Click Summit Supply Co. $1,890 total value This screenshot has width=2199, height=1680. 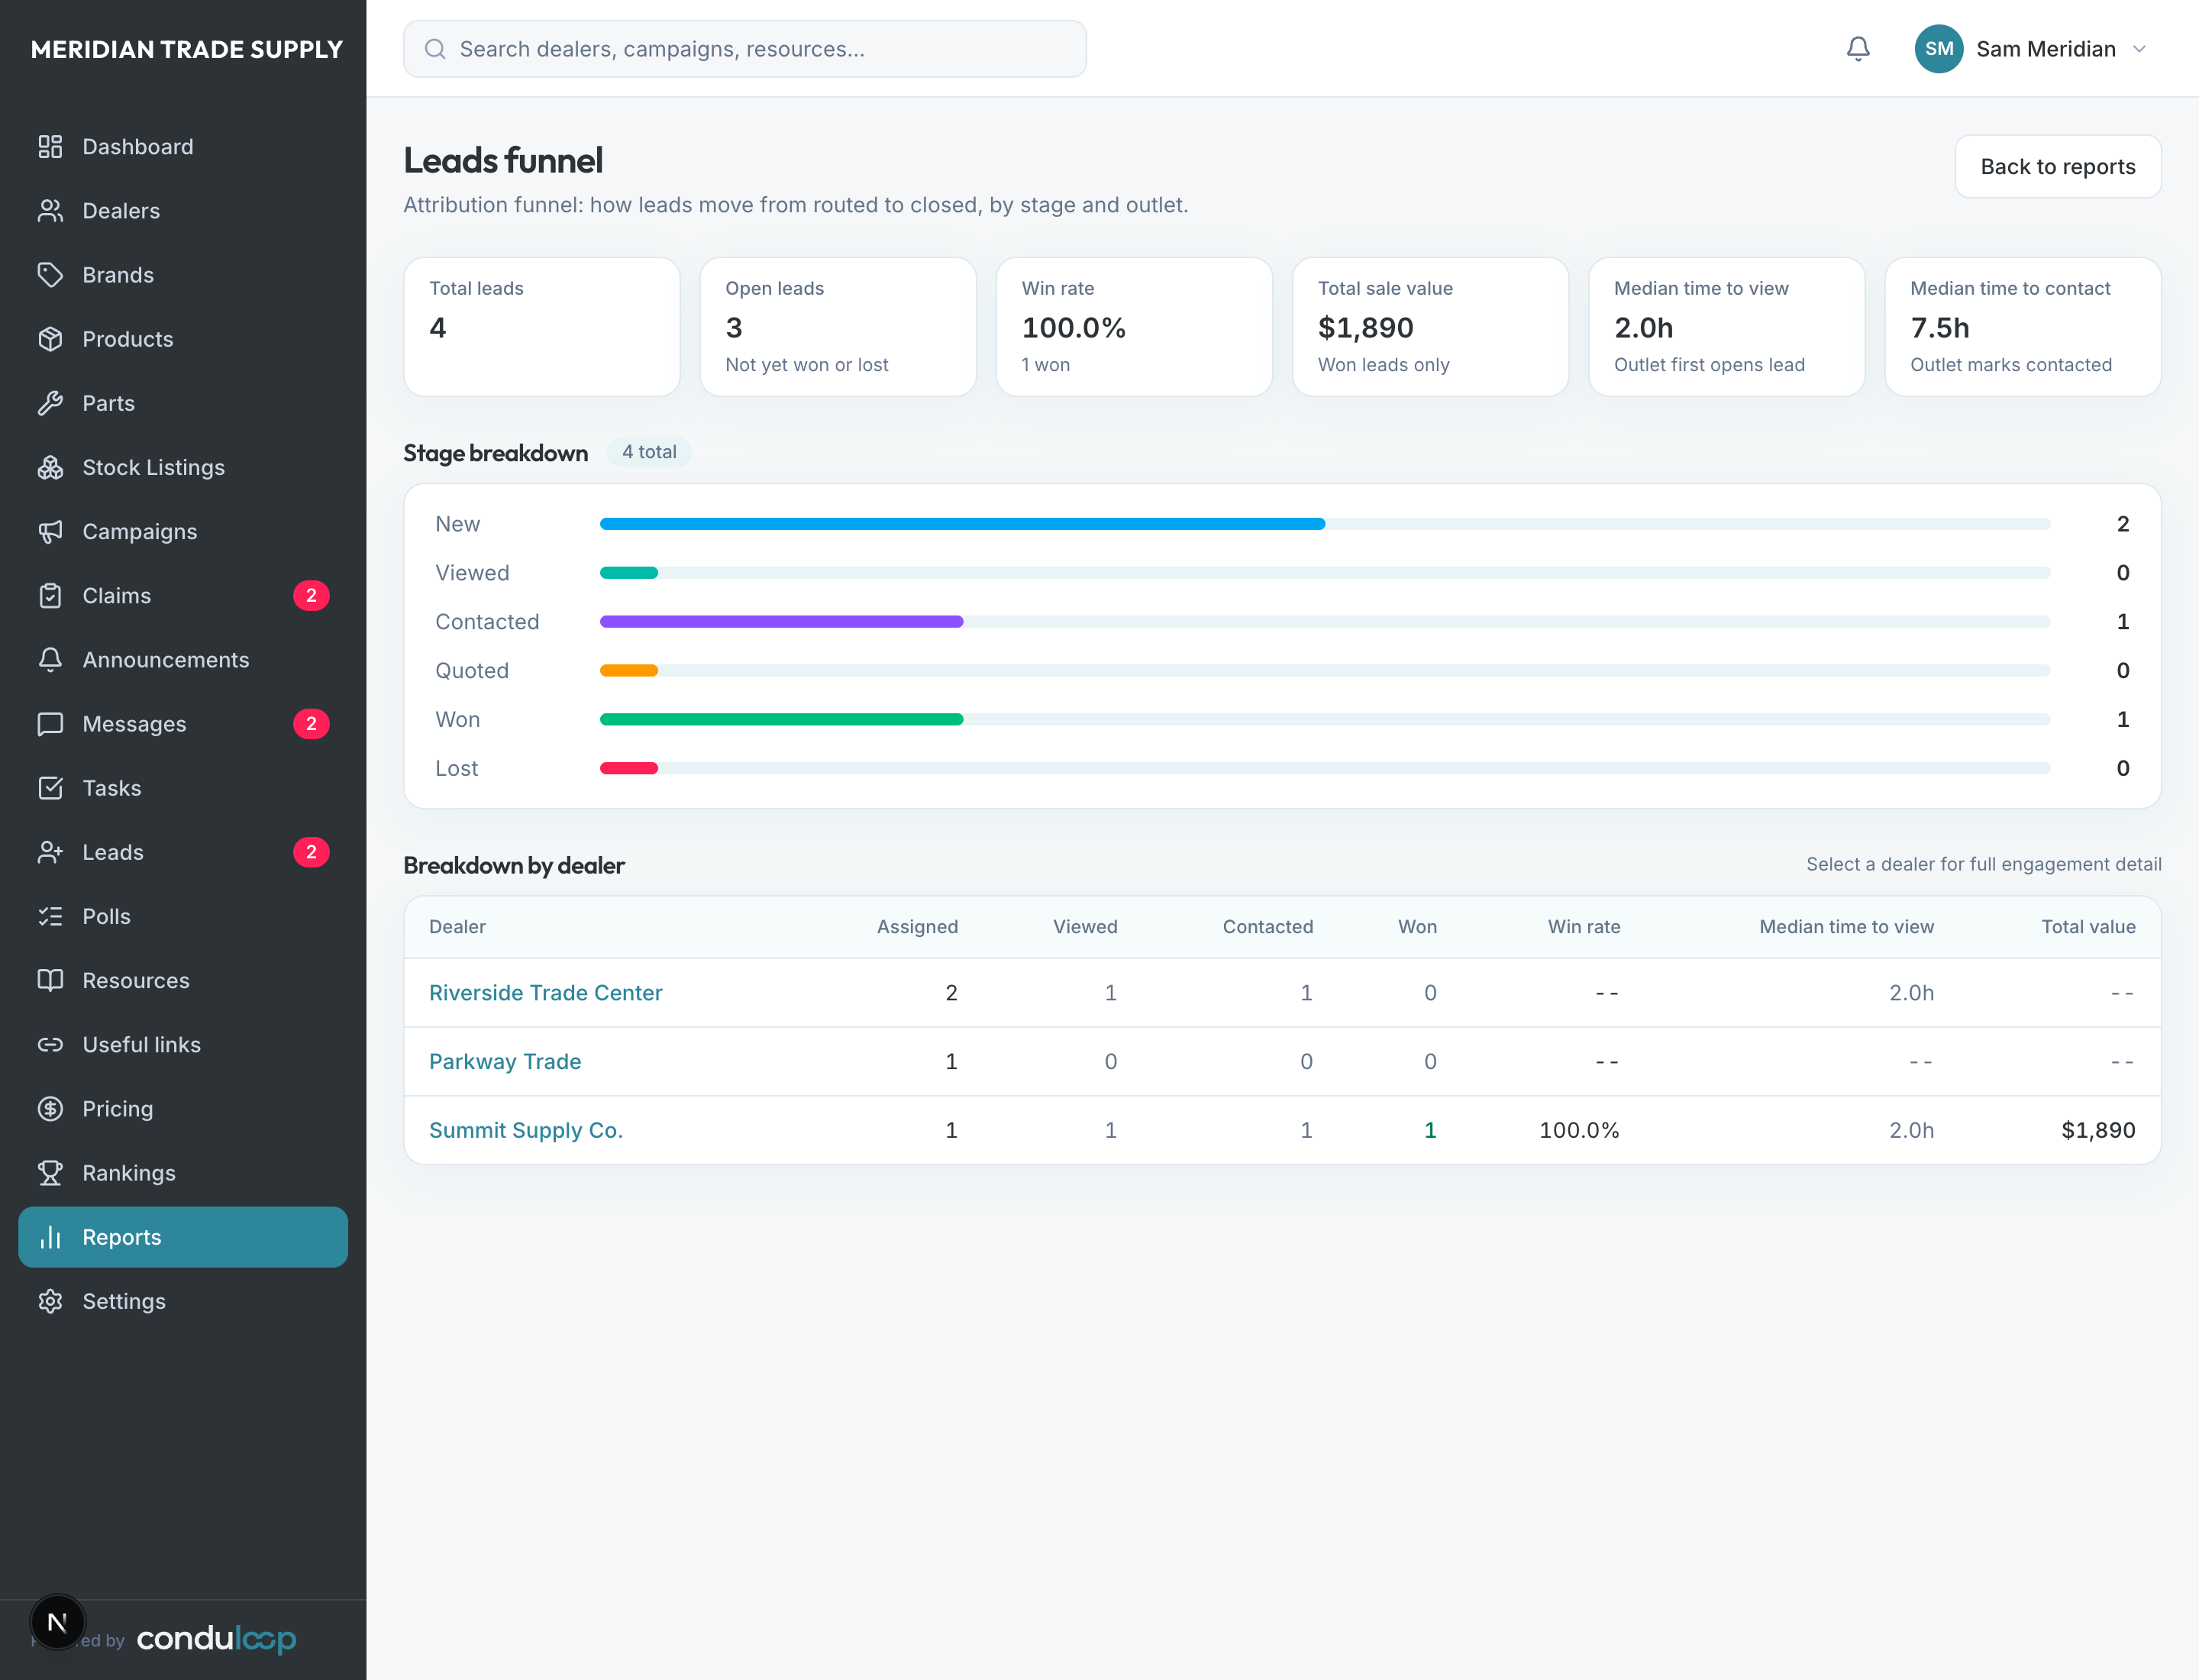[2098, 1130]
